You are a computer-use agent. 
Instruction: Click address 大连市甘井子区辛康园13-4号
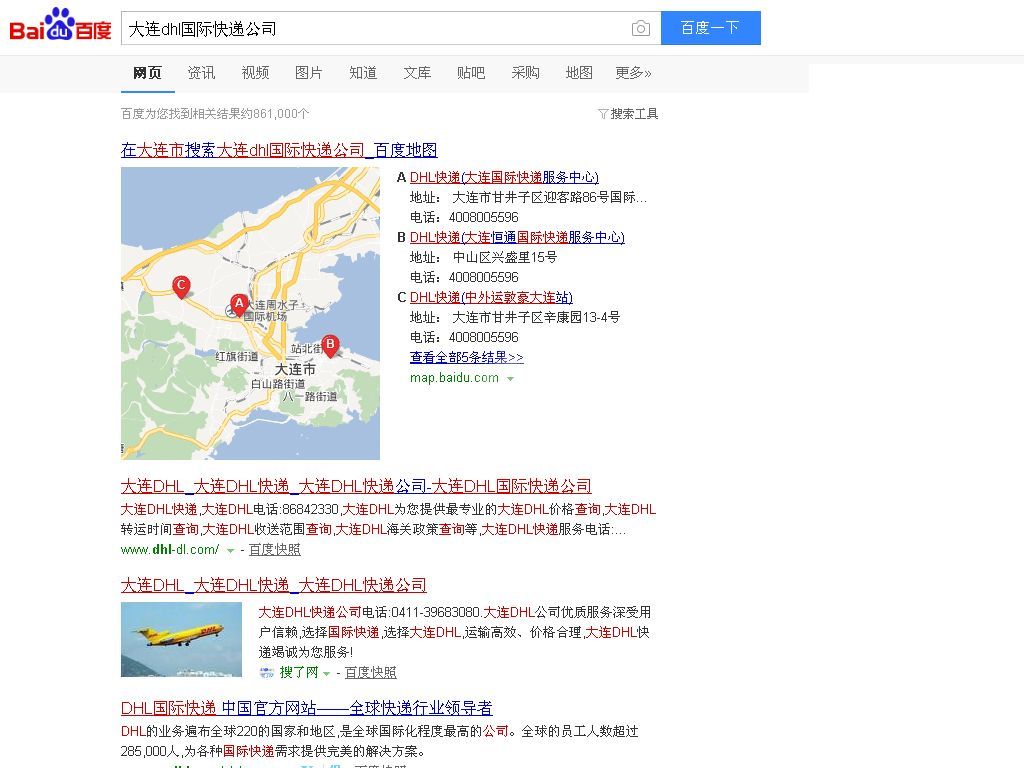tap(536, 317)
